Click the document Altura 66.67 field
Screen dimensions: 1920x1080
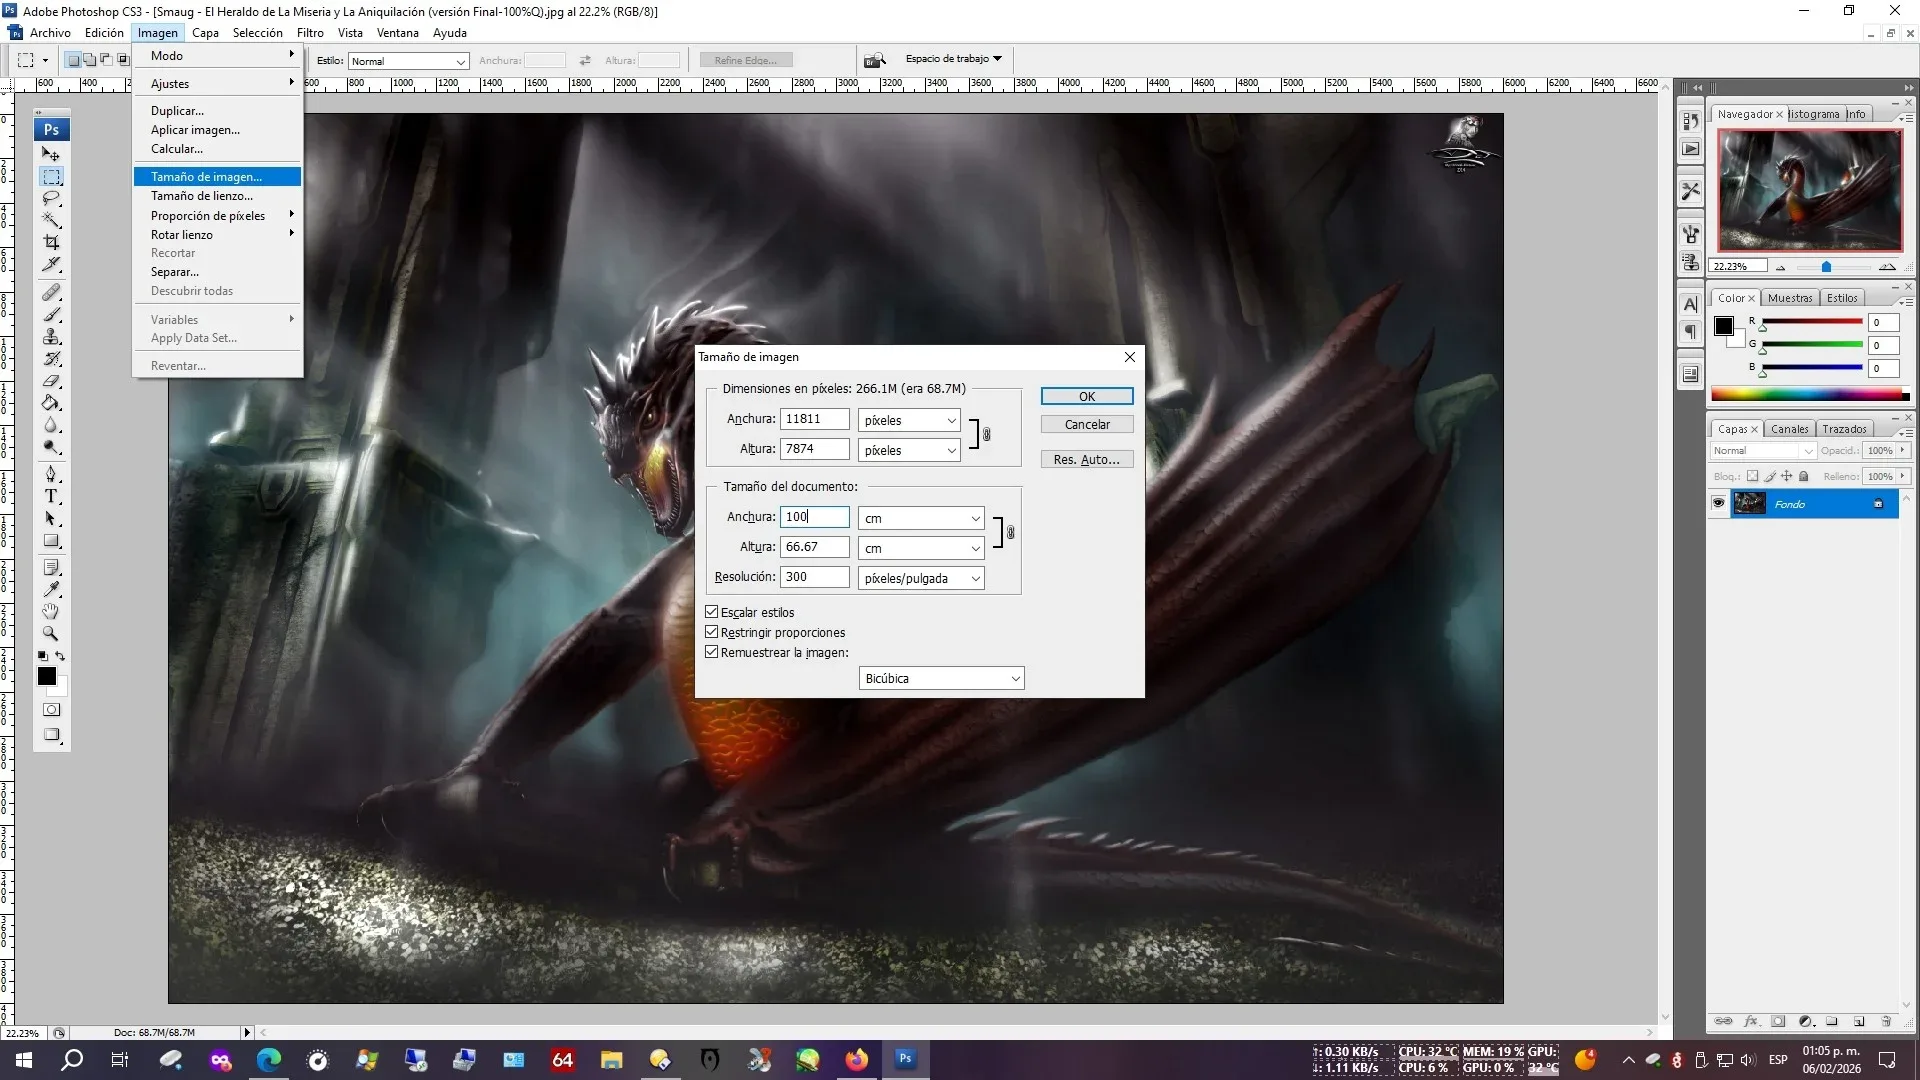(x=815, y=547)
